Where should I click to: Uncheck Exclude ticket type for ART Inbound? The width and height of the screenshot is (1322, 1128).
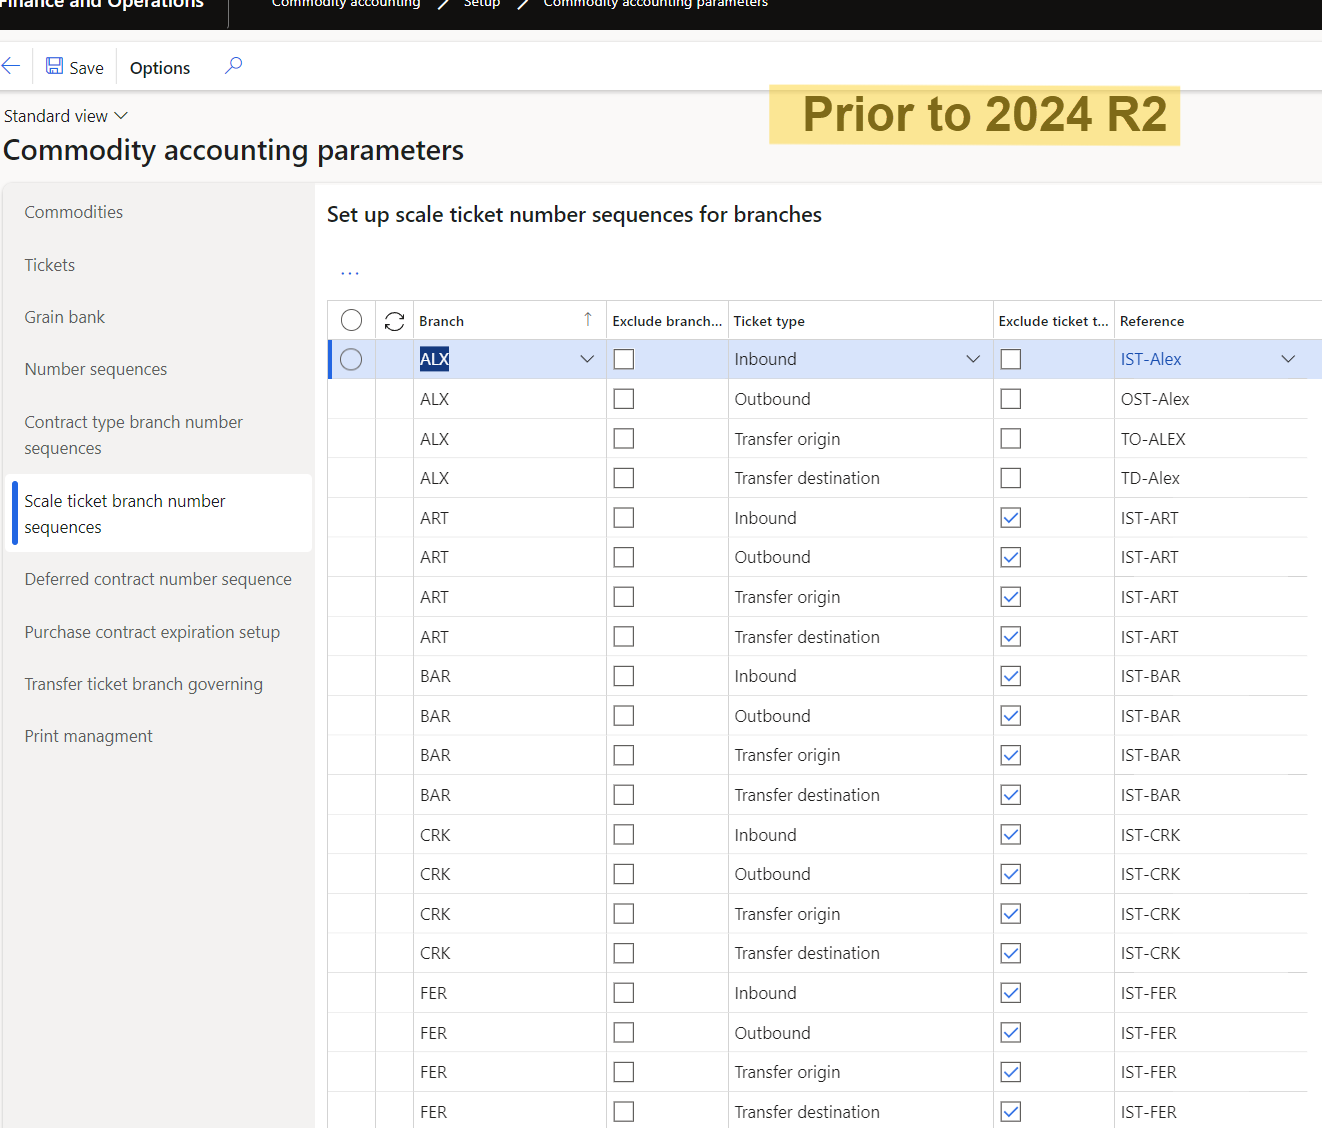pos(1010,517)
